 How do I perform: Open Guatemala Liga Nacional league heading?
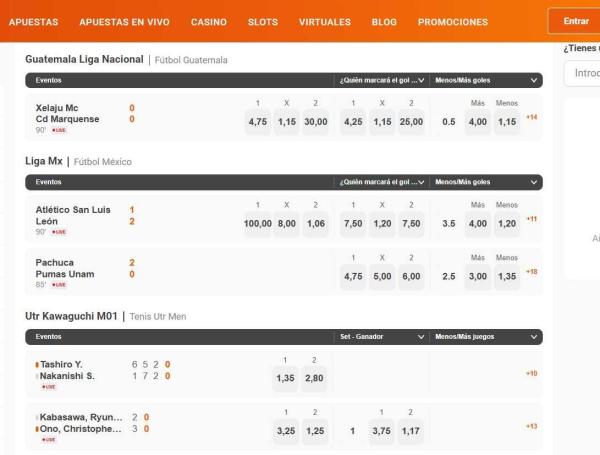(84, 59)
